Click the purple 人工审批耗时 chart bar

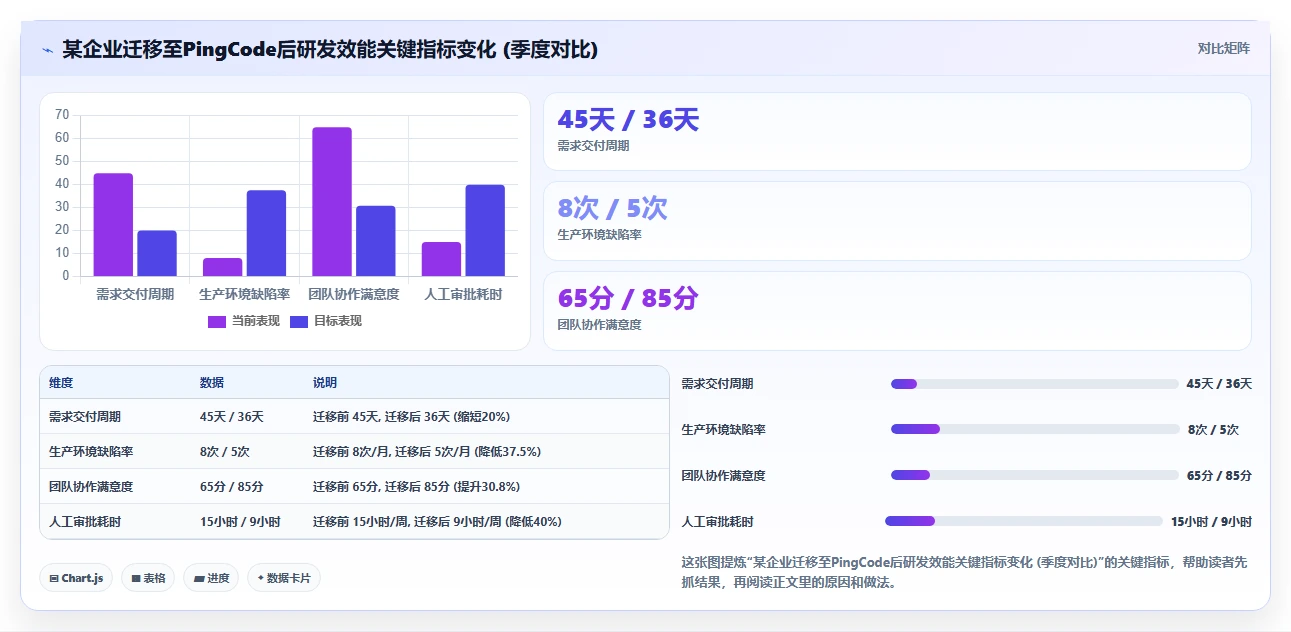[441, 259]
